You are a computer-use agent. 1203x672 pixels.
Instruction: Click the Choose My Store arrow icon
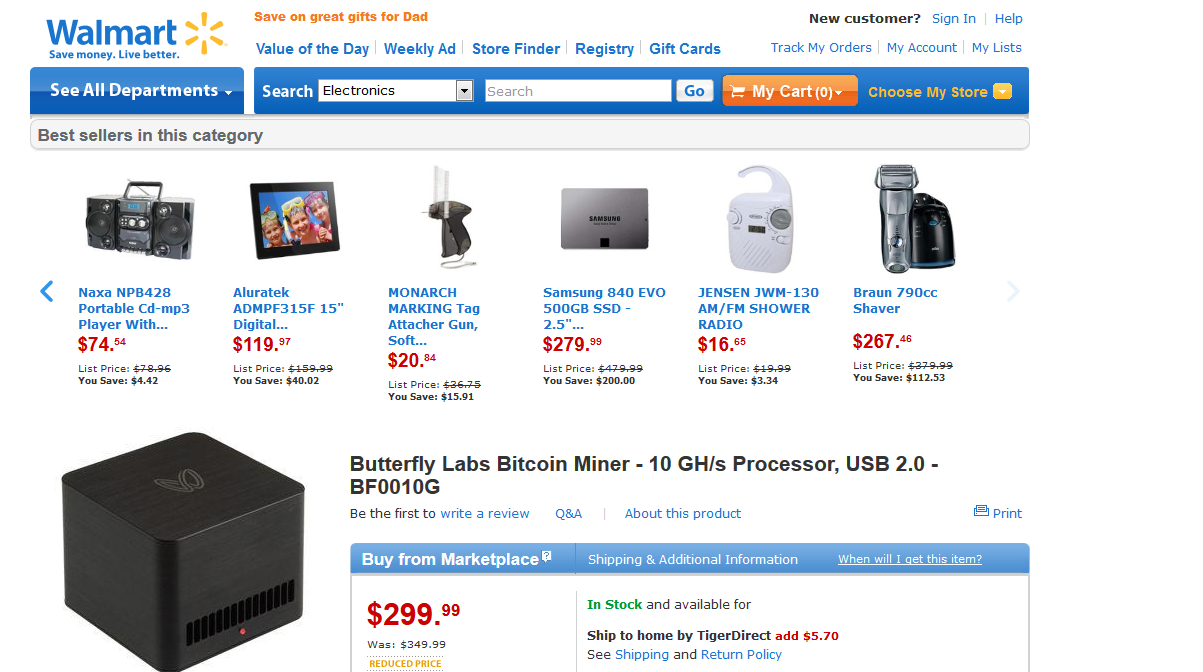pos(1002,92)
